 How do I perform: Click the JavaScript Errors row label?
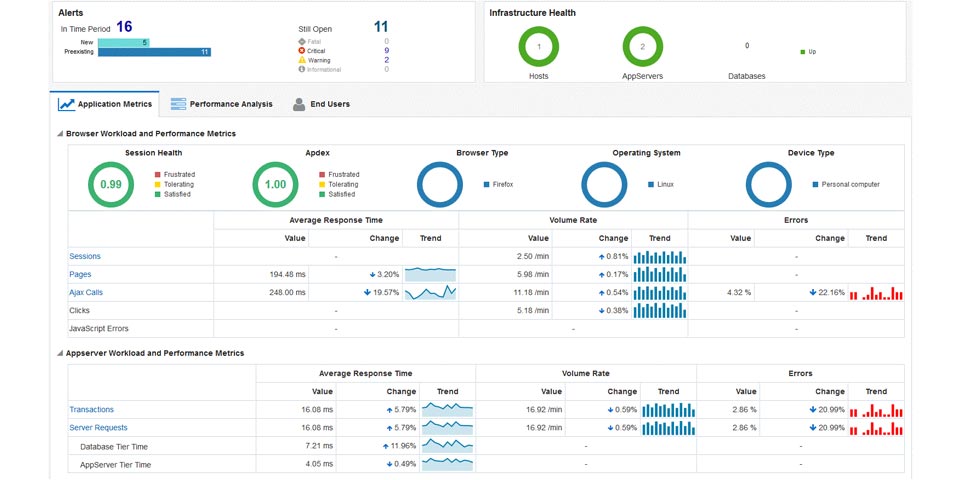point(99,329)
